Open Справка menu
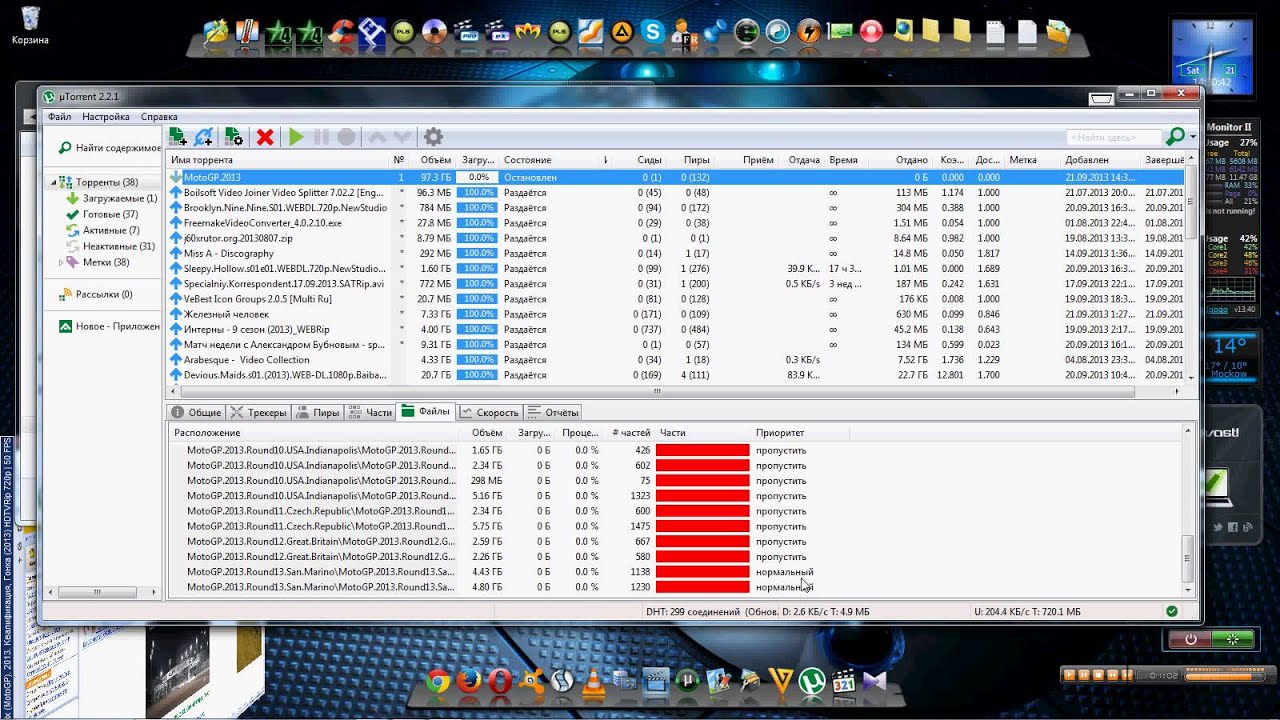 pyautogui.click(x=159, y=117)
